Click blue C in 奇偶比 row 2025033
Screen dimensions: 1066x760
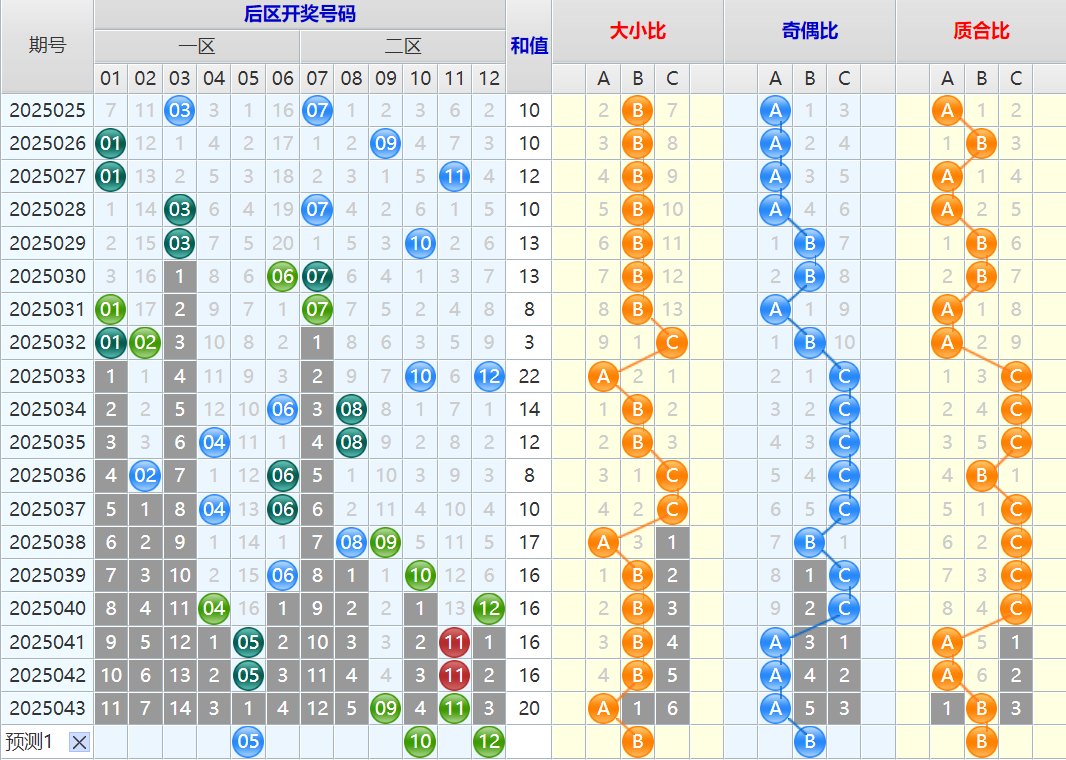tap(844, 376)
